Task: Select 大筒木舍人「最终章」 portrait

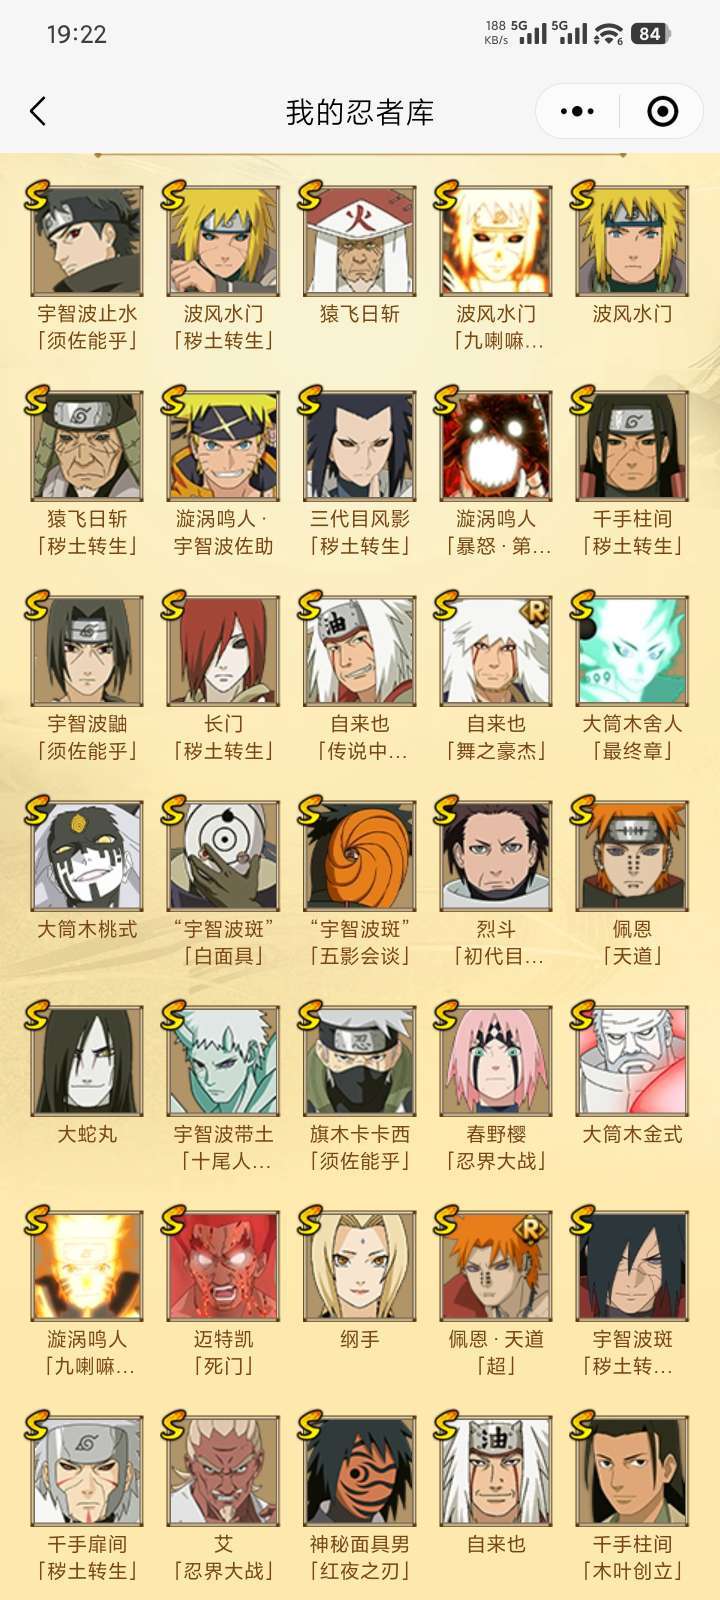Action: 631,650
